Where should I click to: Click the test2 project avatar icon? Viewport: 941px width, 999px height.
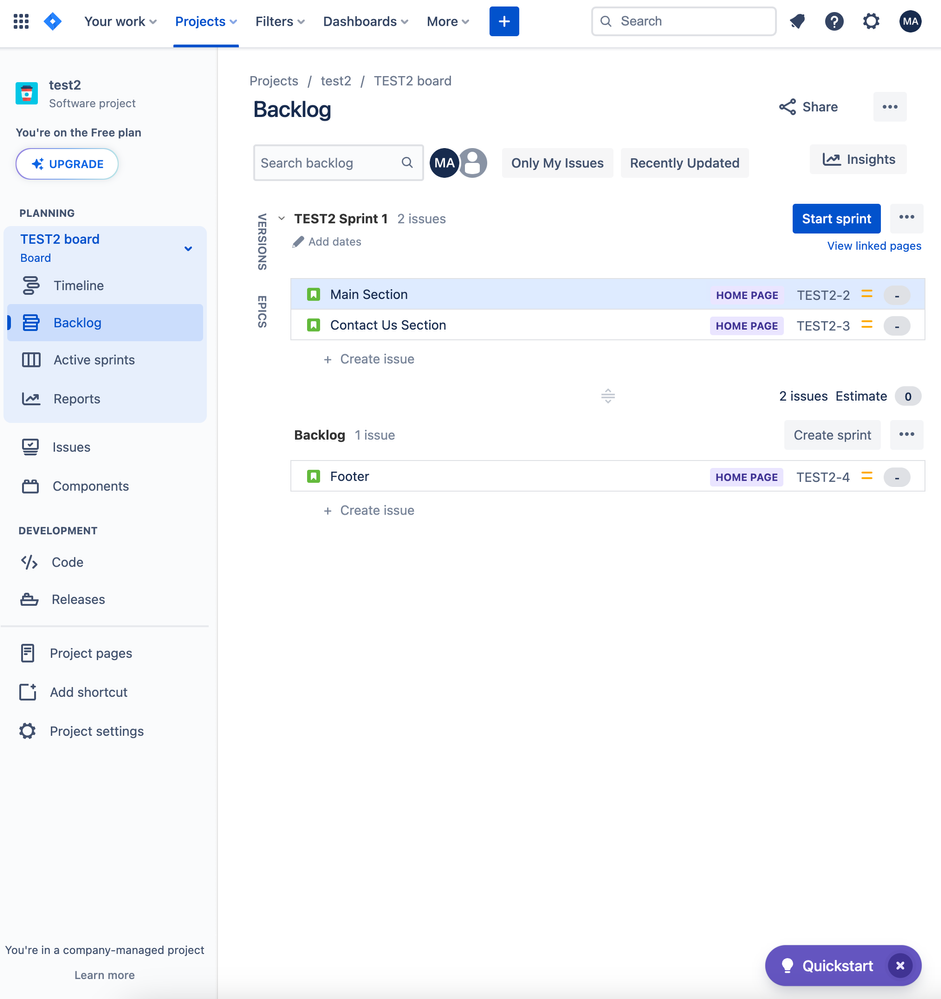27,93
